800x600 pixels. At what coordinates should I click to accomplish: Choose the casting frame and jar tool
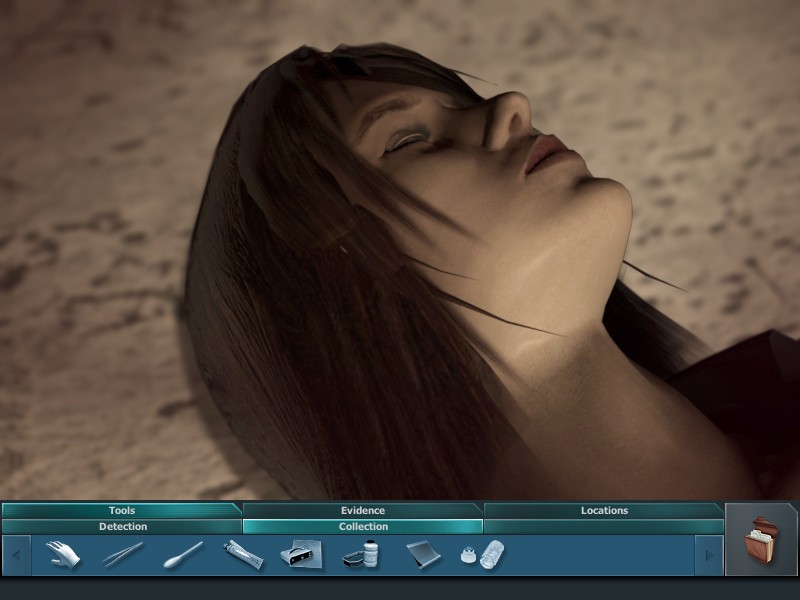point(361,555)
